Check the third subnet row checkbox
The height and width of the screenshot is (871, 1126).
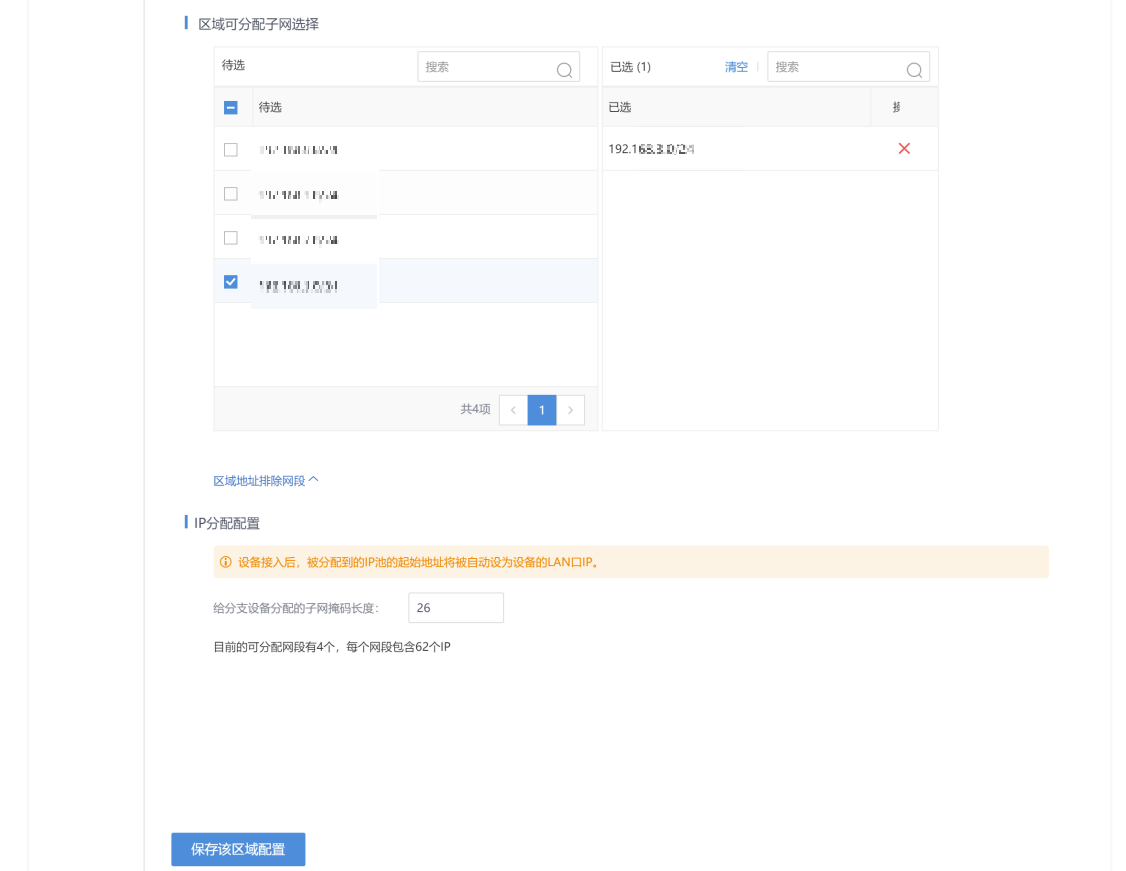(231, 238)
